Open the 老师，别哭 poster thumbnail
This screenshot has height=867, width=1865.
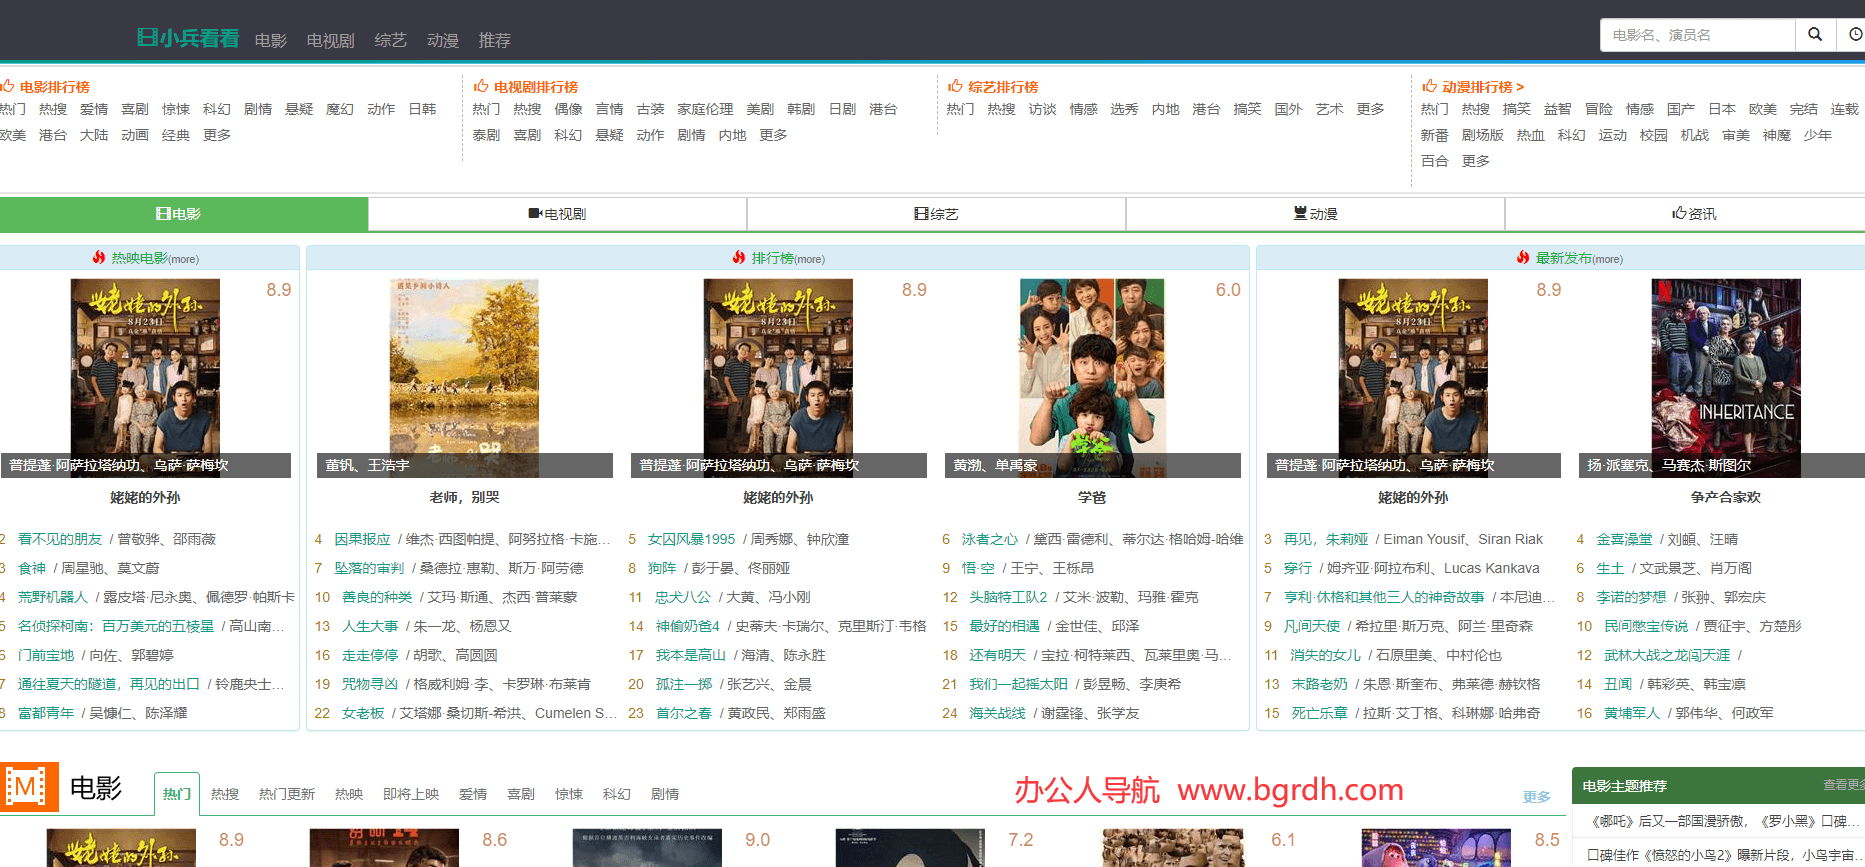pos(464,378)
